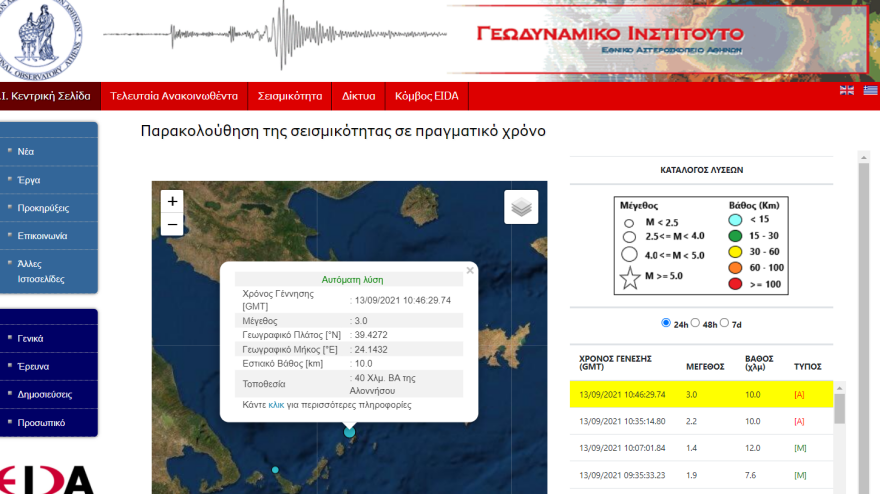Screen dimensions: 880x494
Task: Click the cyan depth under 15 legend swatch
Action: click(735, 220)
